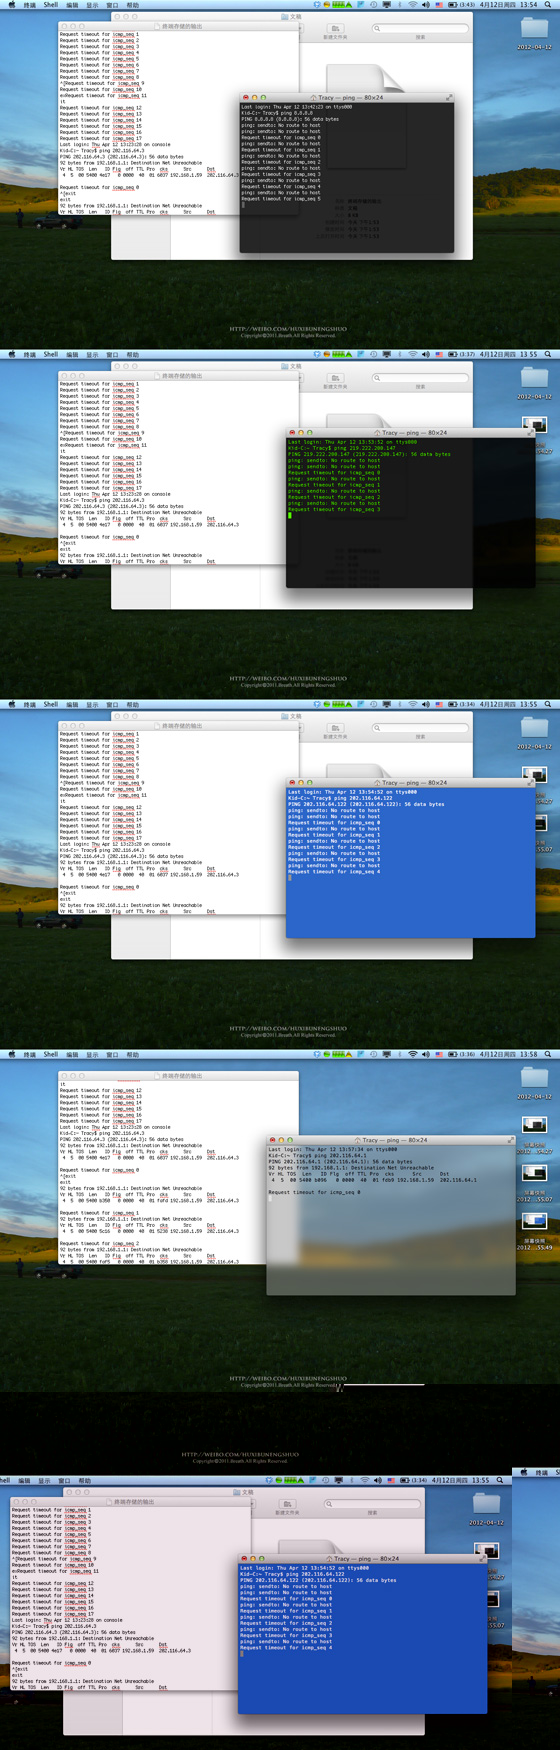Viewport: 560px width, 1750px height.
Task: Open 编辑 menu in the 13:54 menu bar
Action: tap(72, 4)
